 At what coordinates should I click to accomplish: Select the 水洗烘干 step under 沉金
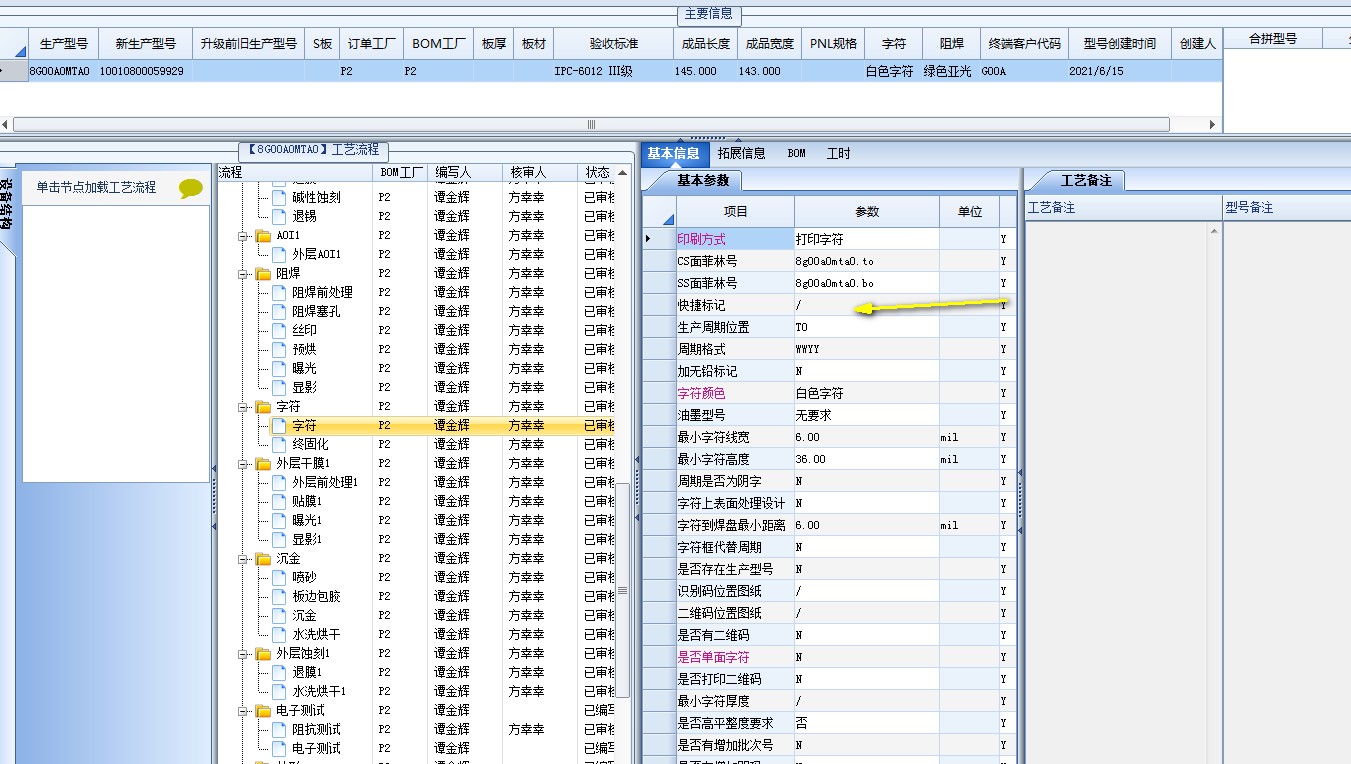point(316,634)
